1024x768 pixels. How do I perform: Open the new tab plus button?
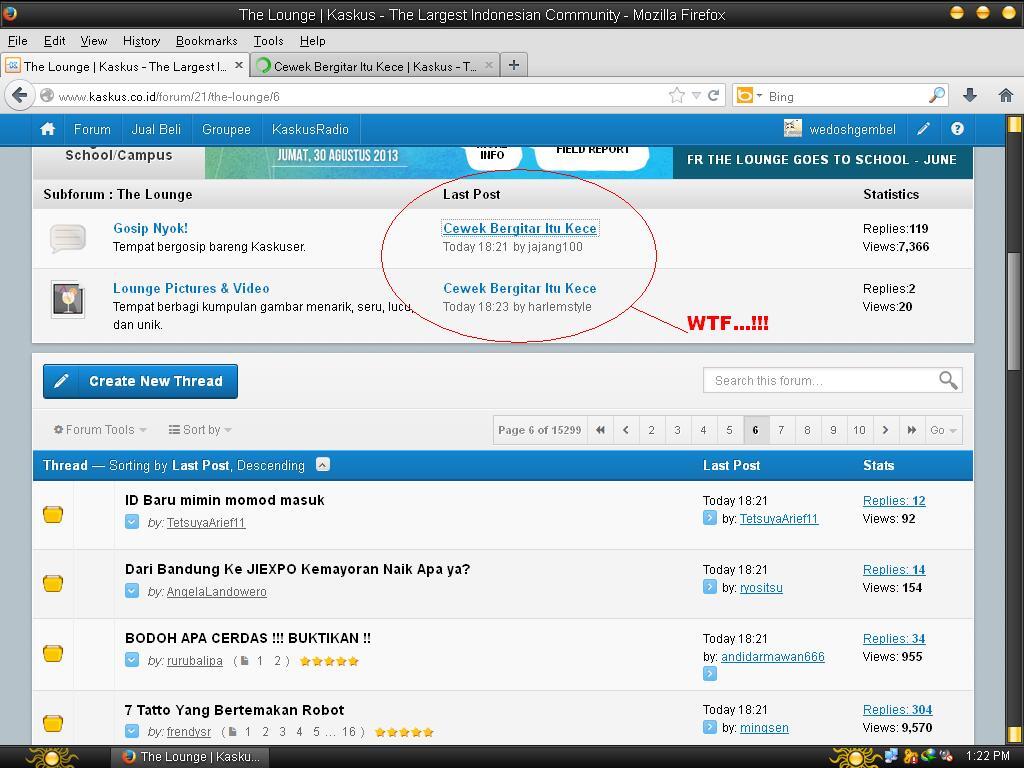point(514,65)
